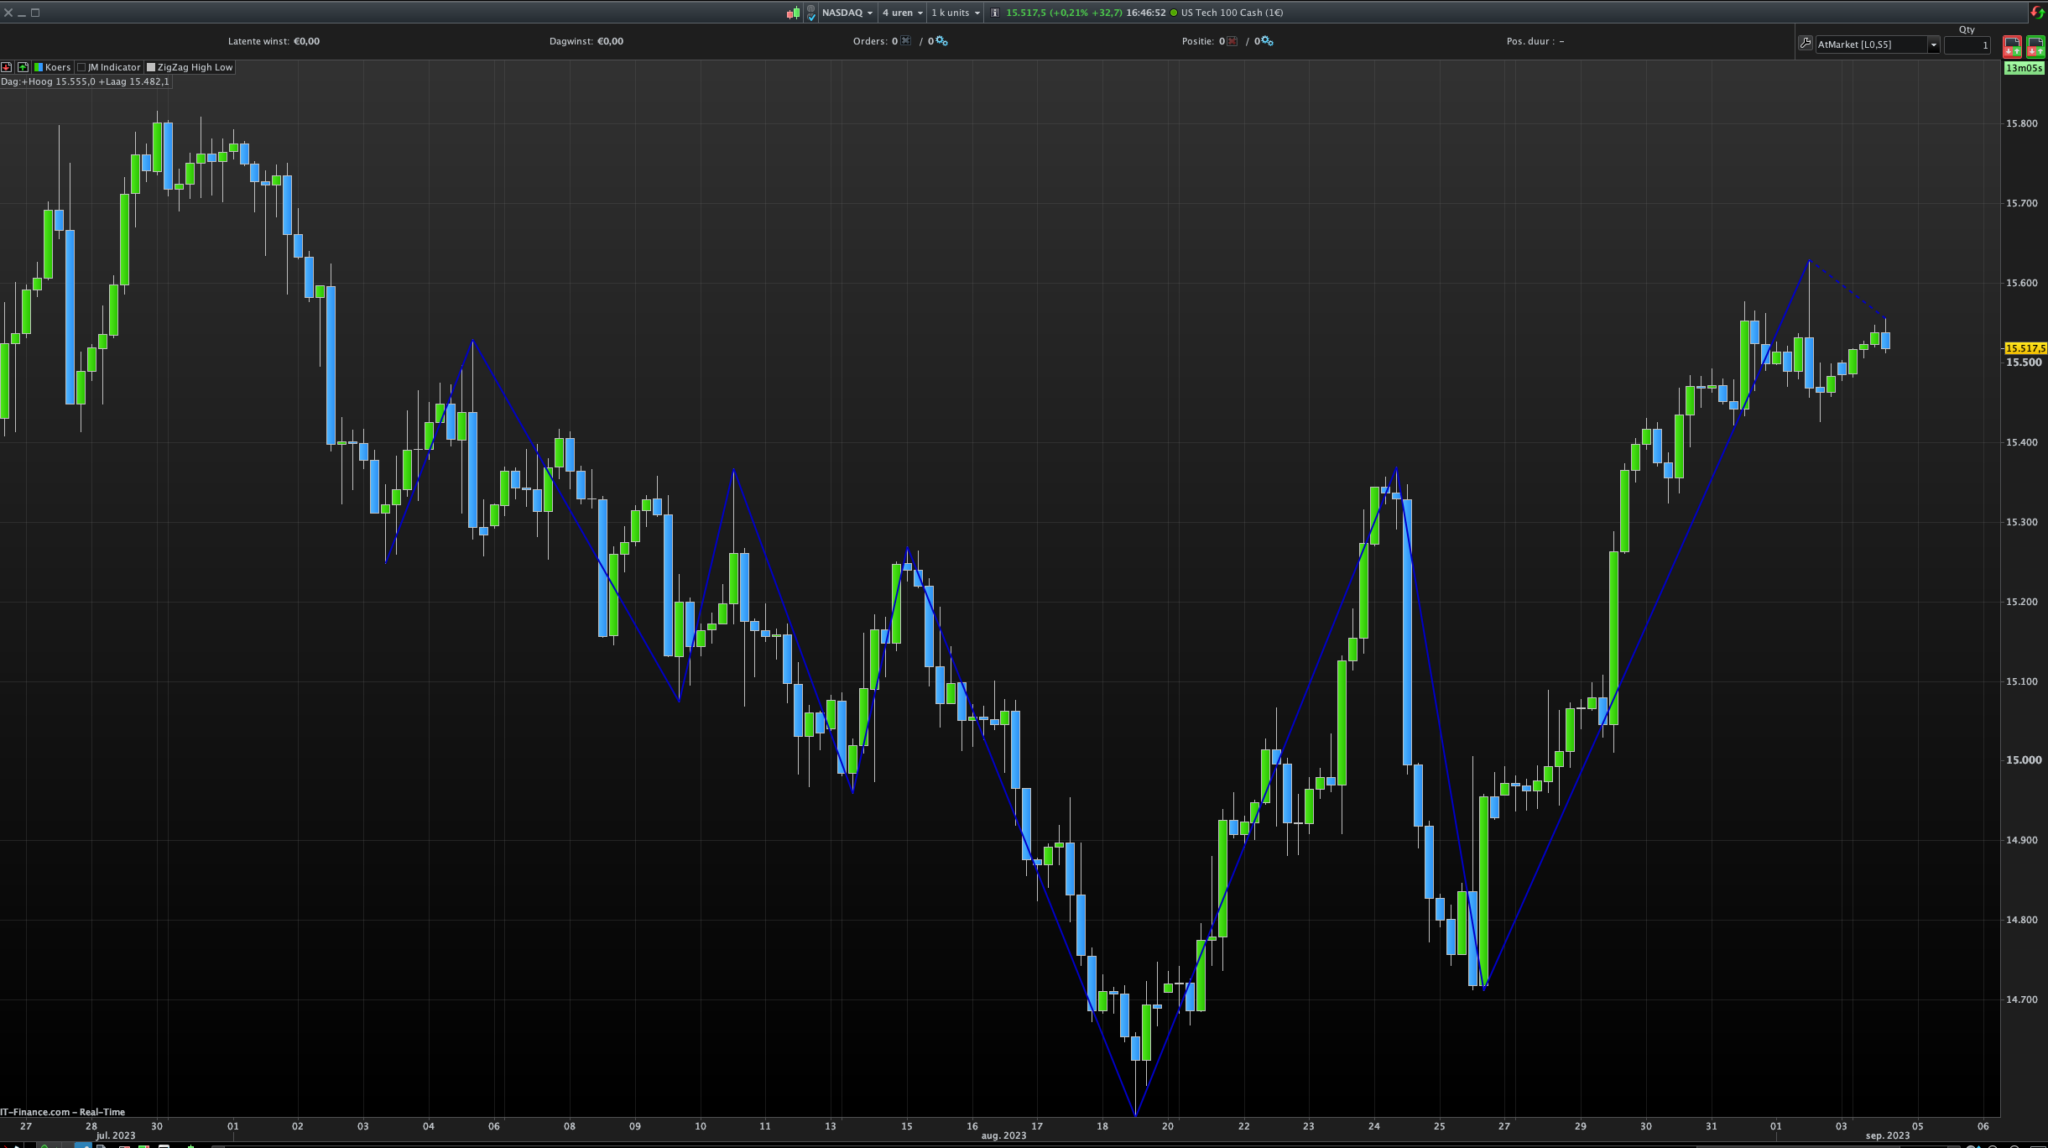Image resolution: width=2048 pixels, height=1148 pixels.
Task: Toggle the ZigZag High Low indicator
Action: tap(189, 67)
